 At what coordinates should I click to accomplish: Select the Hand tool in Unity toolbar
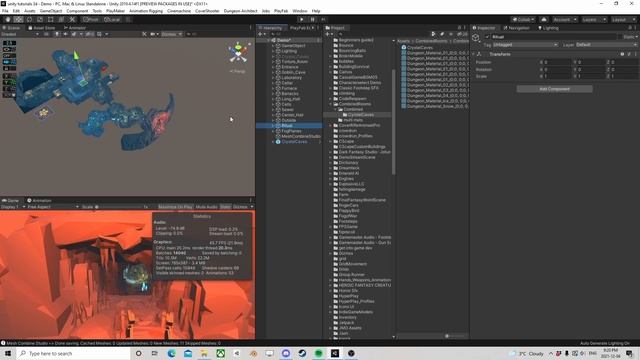8,20
